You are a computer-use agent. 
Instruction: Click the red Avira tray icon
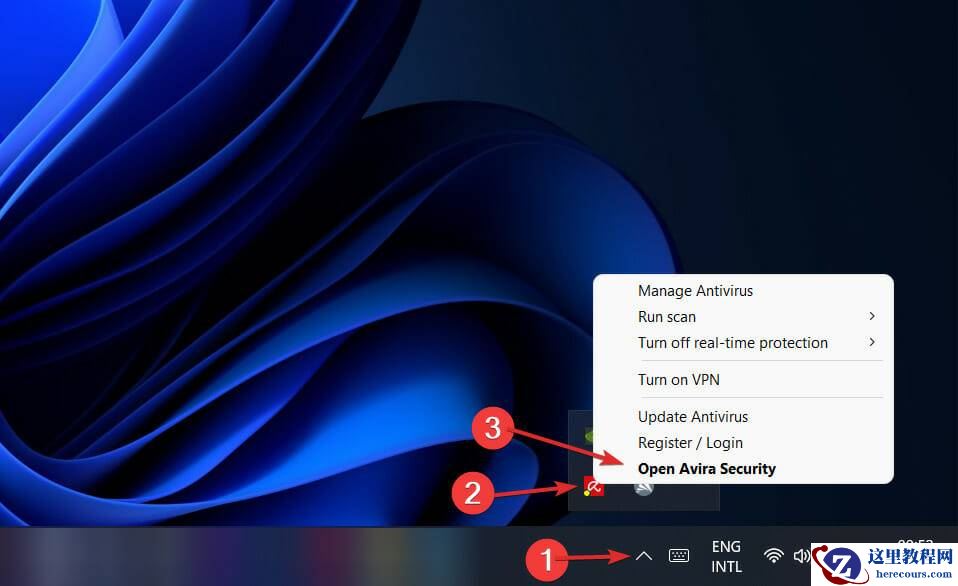coord(593,487)
